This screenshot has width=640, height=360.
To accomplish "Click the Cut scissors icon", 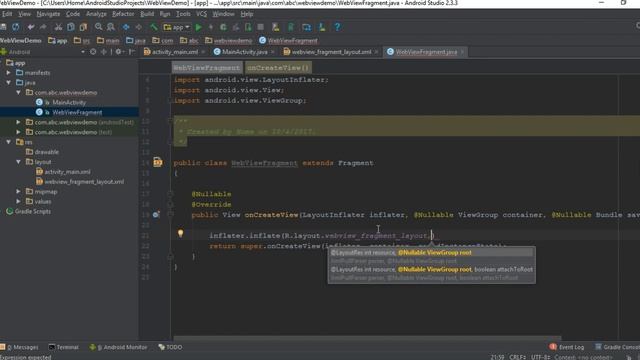I will click(x=58, y=27).
